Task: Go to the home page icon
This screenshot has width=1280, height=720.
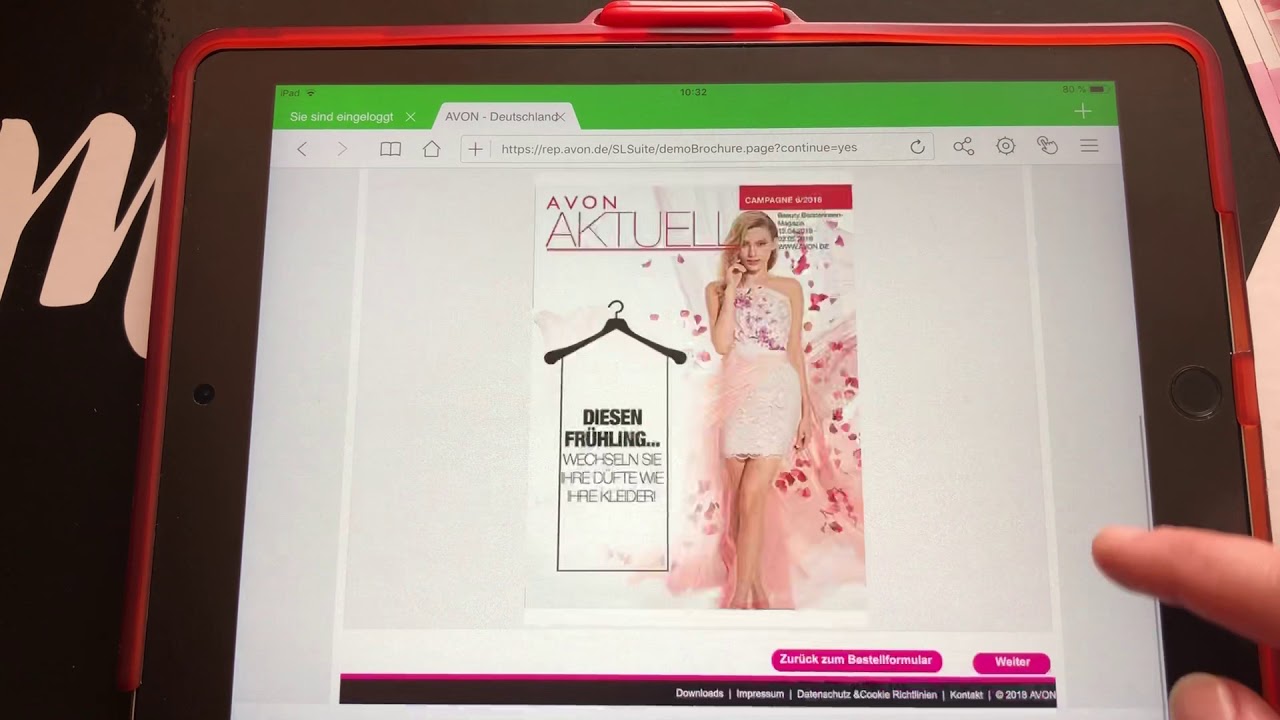Action: click(x=431, y=149)
